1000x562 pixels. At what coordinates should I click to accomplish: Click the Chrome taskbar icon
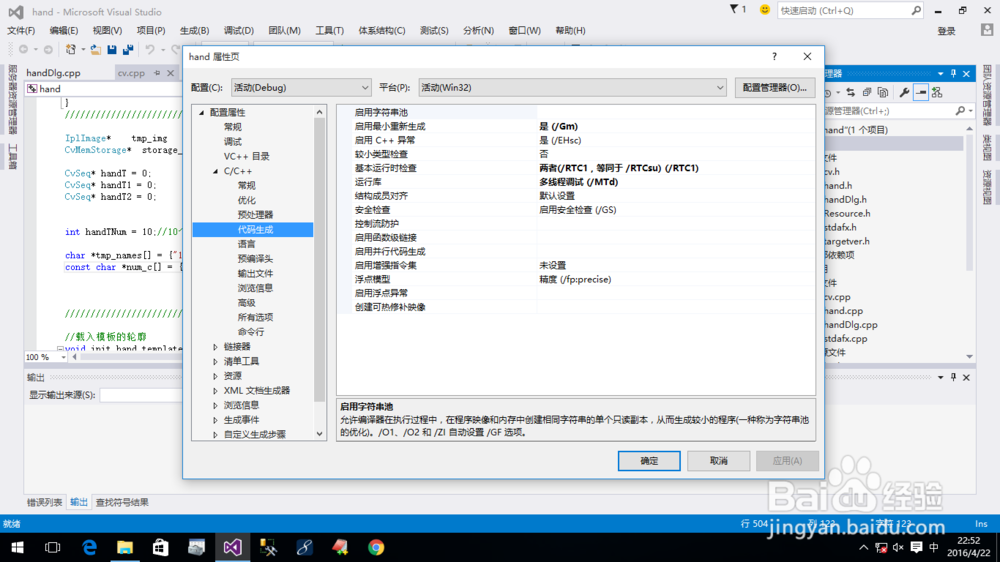[x=376, y=547]
